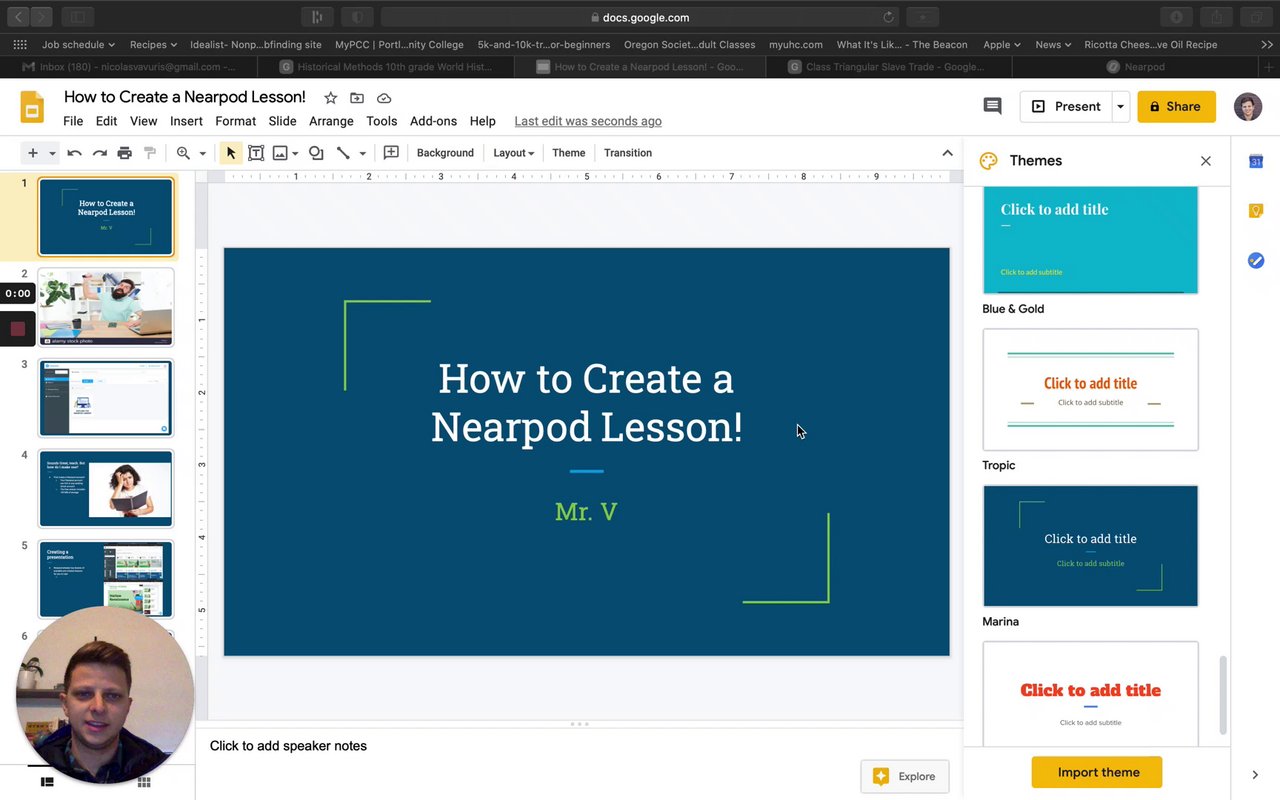Click the Add comment toolbar icon
Screen dimensions: 1280x800
click(391, 153)
